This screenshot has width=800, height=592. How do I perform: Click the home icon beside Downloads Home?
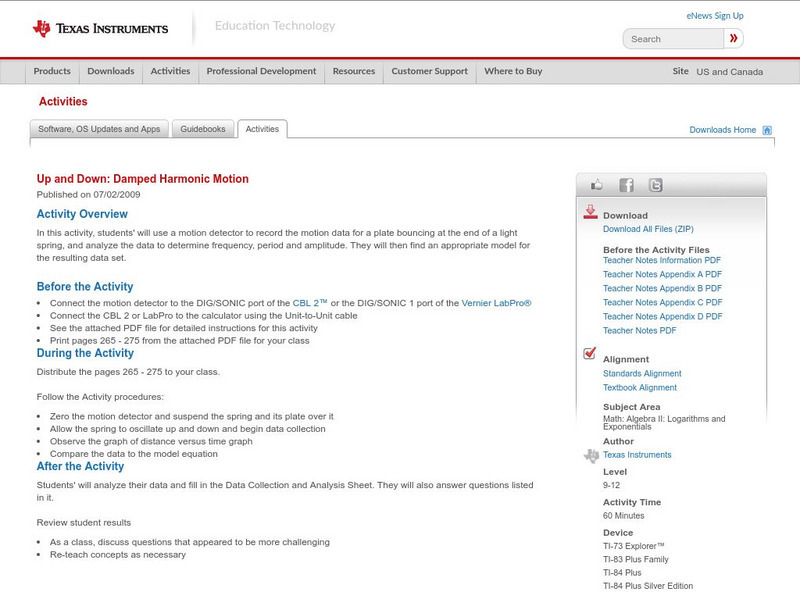767,130
